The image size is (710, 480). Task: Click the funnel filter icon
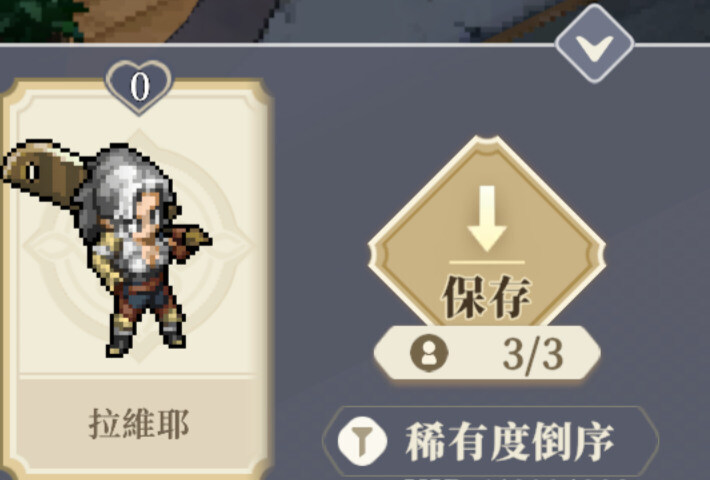point(362,441)
